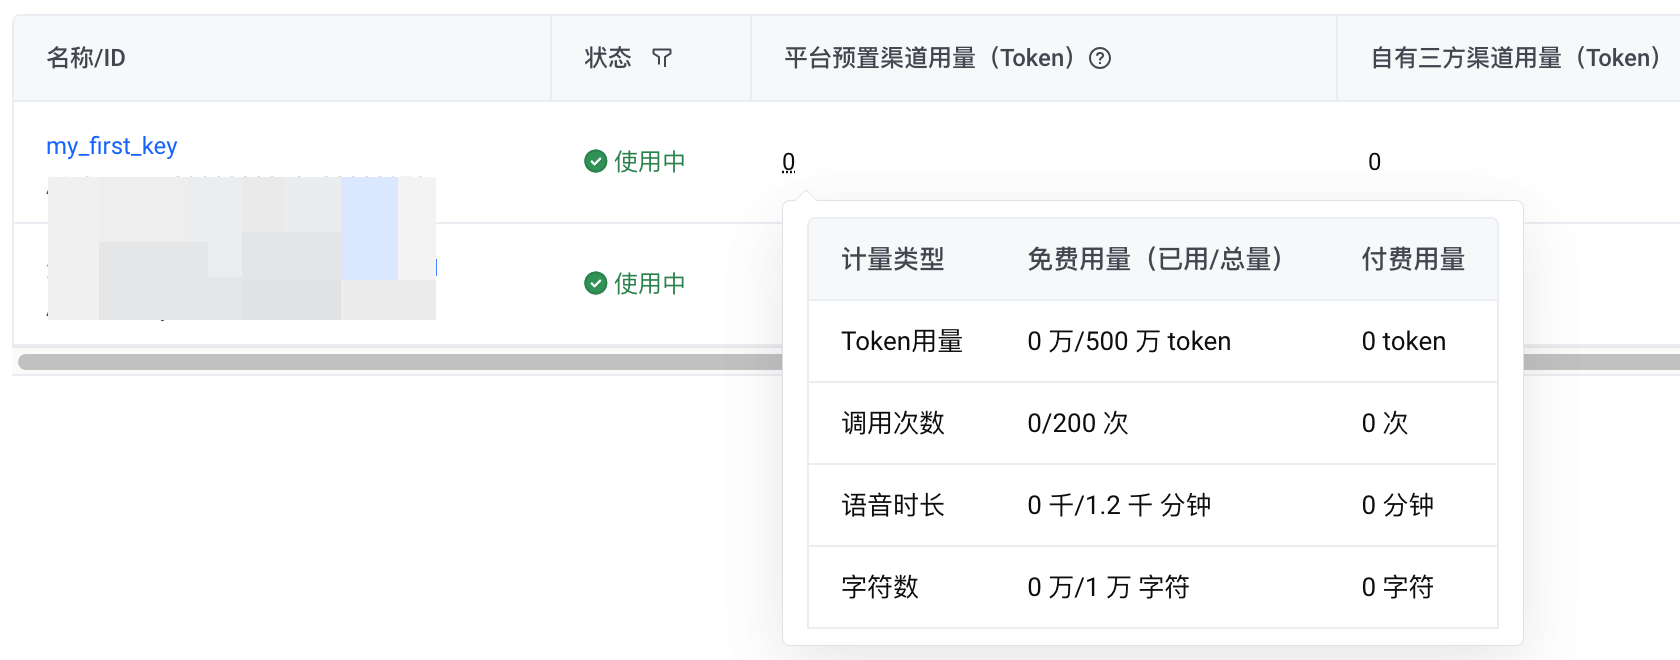Click the 自有三方渠道用量（Token）column header
The width and height of the screenshot is (1680, 660).
[x=1514, y=58]
